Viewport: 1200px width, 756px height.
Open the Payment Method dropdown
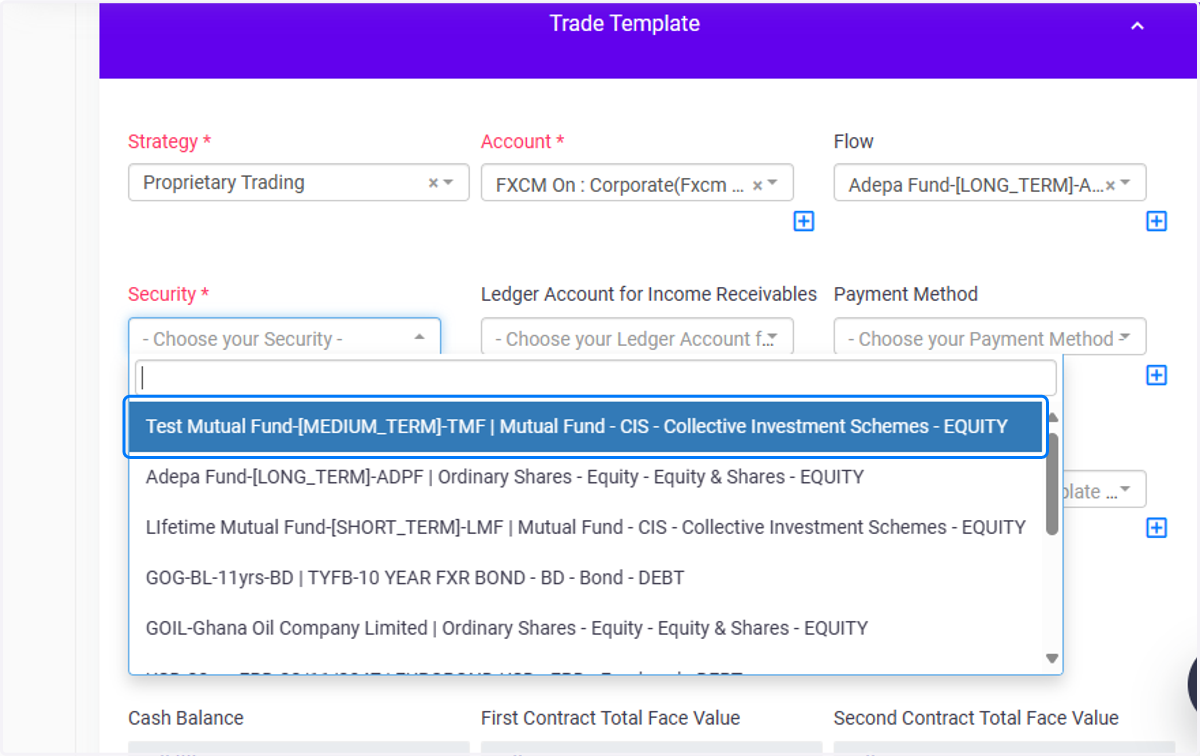(x=990, y=338)
